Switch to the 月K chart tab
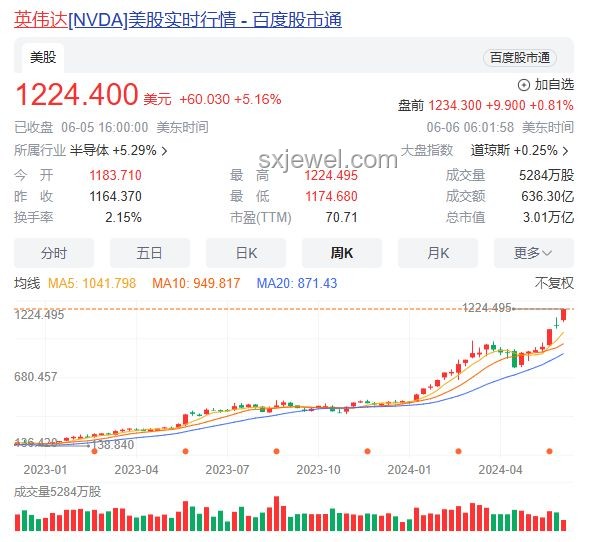590x542 pixels. [x=438, y=253]
